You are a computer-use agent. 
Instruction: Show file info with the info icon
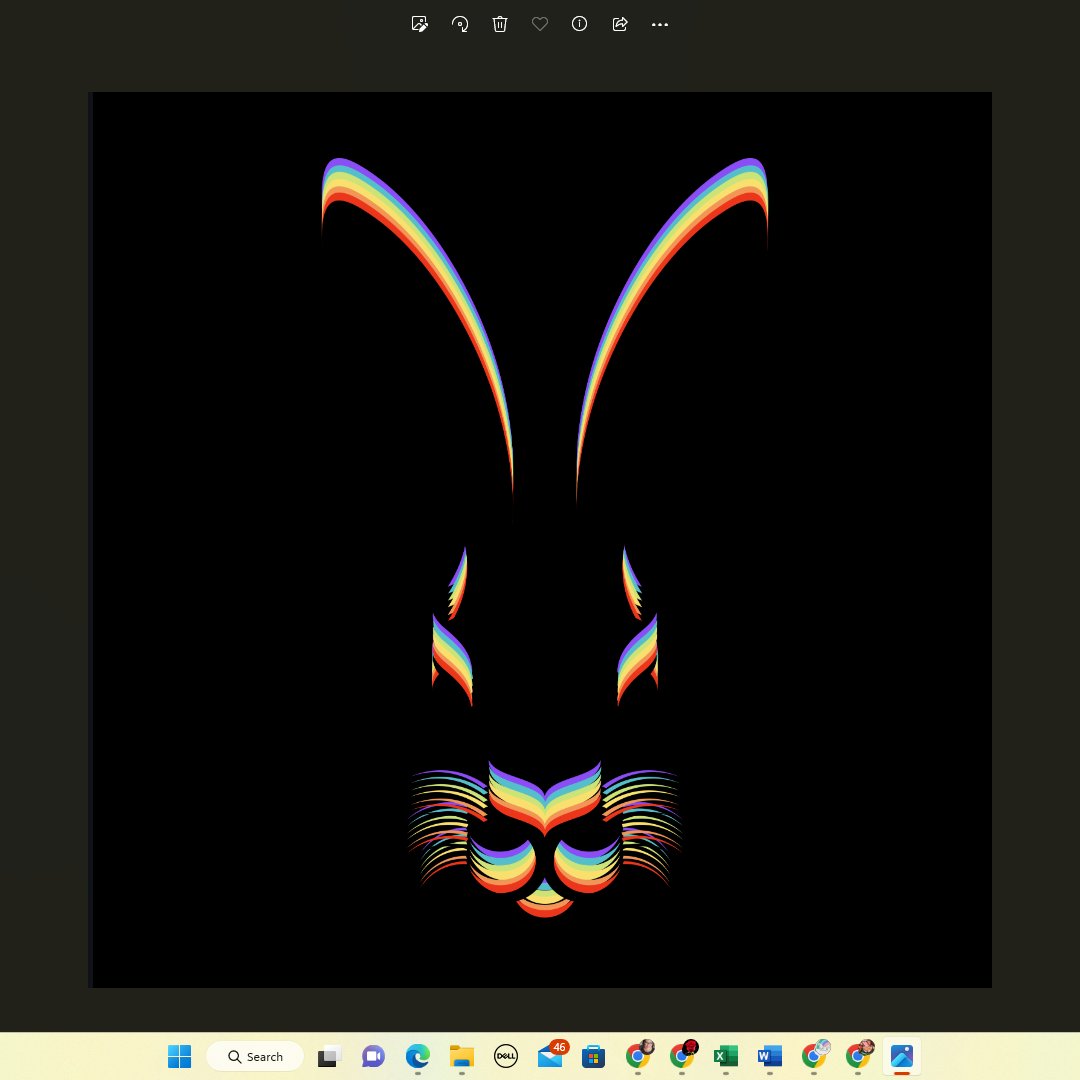click(579, 24)
